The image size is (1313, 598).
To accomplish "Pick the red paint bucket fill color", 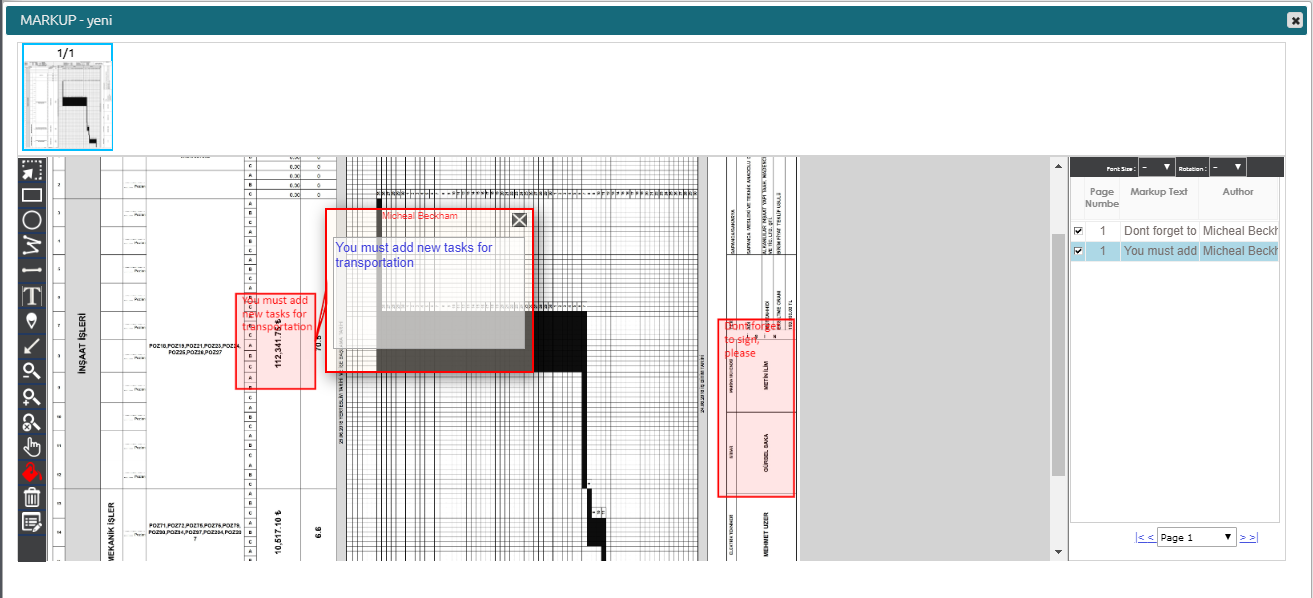I will 31,471.
